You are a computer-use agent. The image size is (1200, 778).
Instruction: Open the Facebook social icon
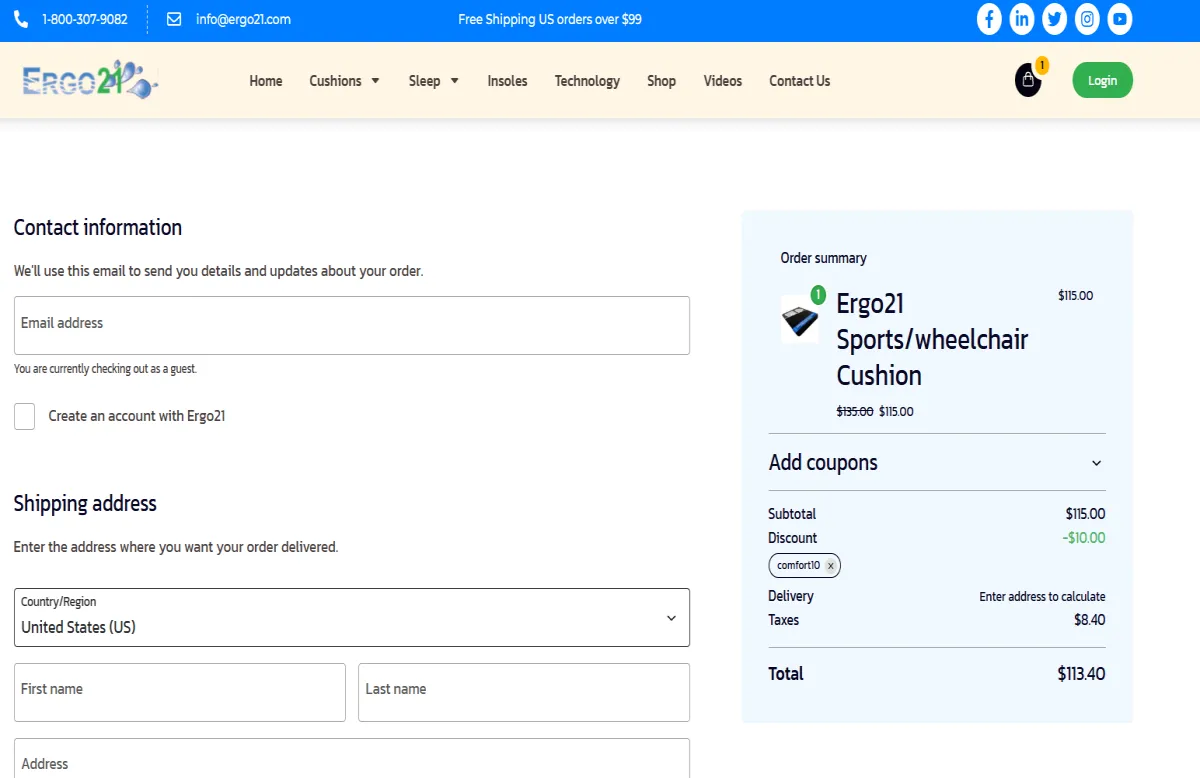[989, 19]
